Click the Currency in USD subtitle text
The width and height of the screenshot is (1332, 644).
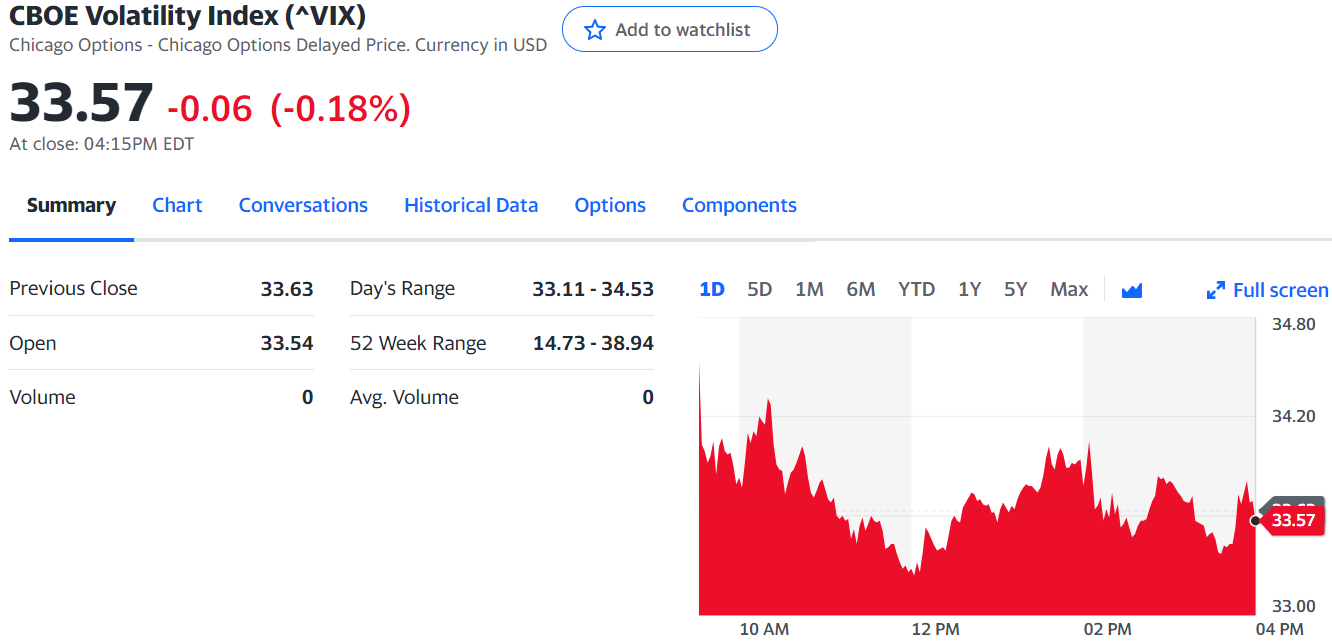click(x=481, y=45)
